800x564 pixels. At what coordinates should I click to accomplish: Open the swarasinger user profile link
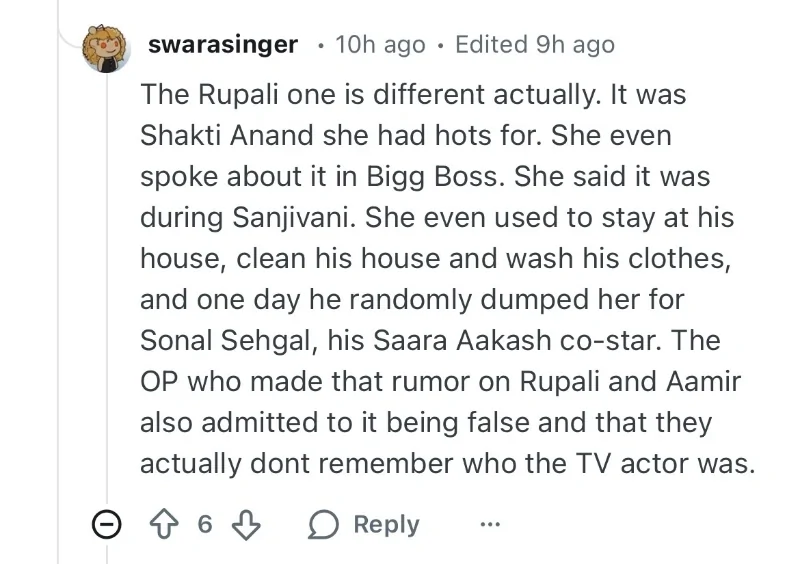pos(222,45)
